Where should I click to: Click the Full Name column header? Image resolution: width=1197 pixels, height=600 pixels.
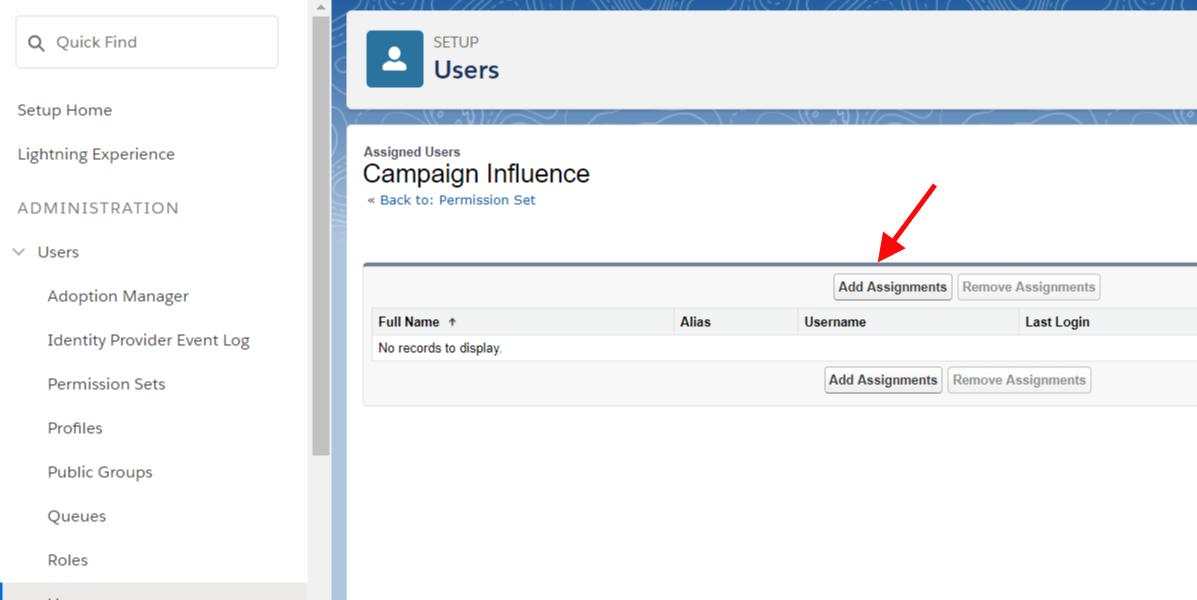coord(408,321)
